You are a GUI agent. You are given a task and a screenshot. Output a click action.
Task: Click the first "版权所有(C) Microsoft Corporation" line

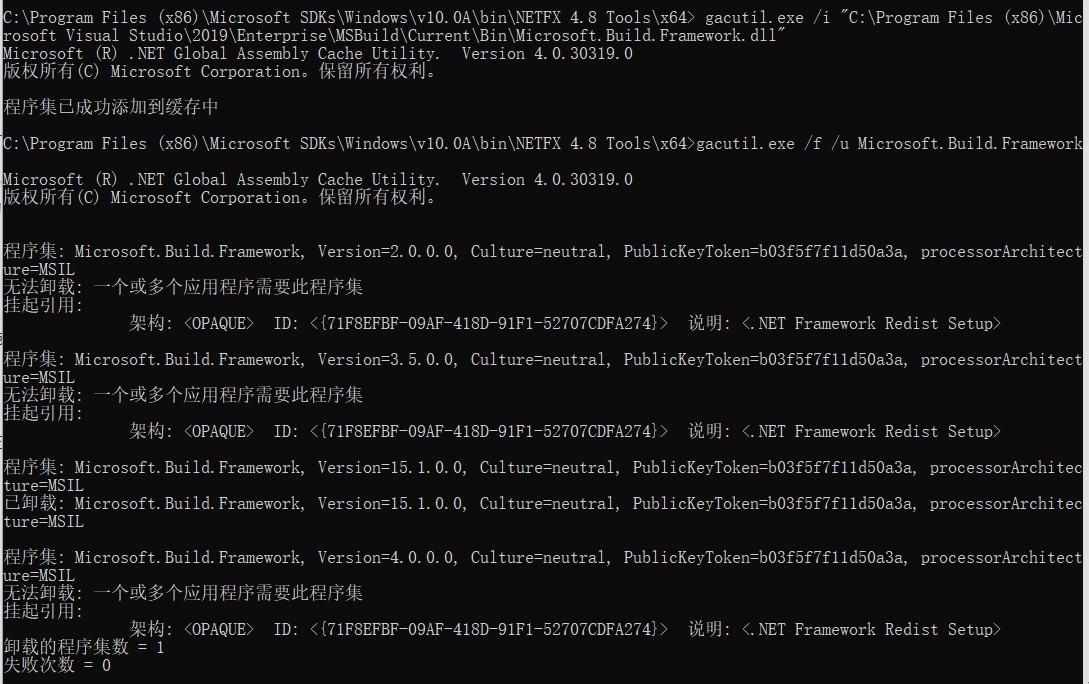pyautogui.click(x=220, y=72)
